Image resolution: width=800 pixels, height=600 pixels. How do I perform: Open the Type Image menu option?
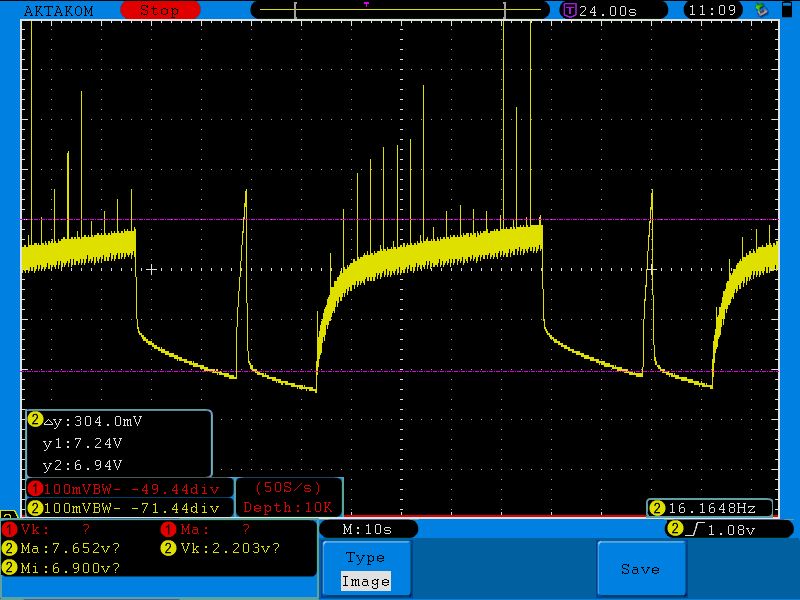(365, 569)
